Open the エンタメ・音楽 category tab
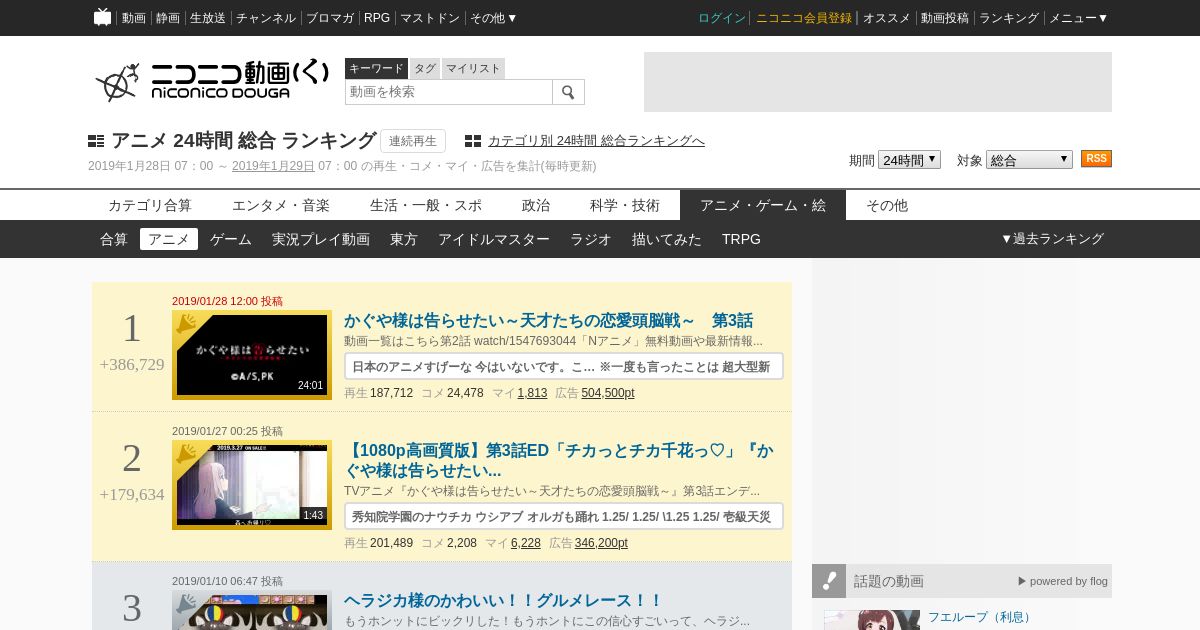Viewport: 1200px width, 630px height. 281,205
